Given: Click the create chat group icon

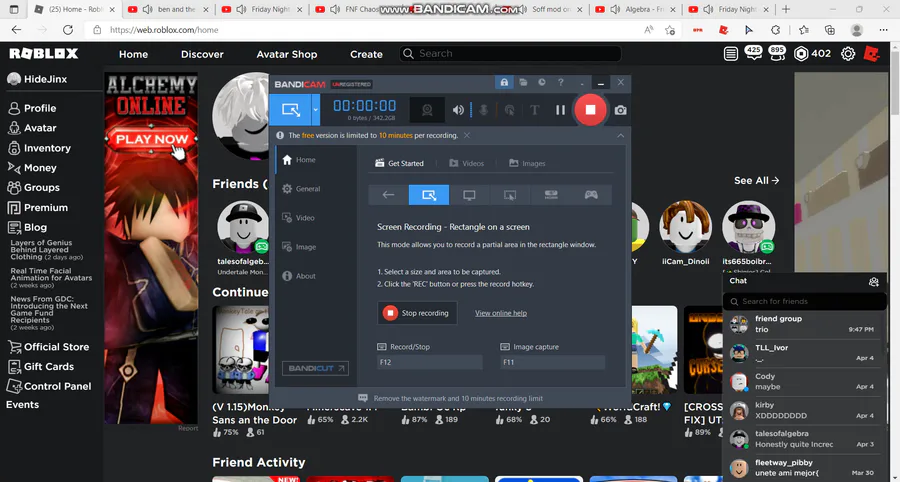Looking at the screenshot, I should click(x=874, y=281).
